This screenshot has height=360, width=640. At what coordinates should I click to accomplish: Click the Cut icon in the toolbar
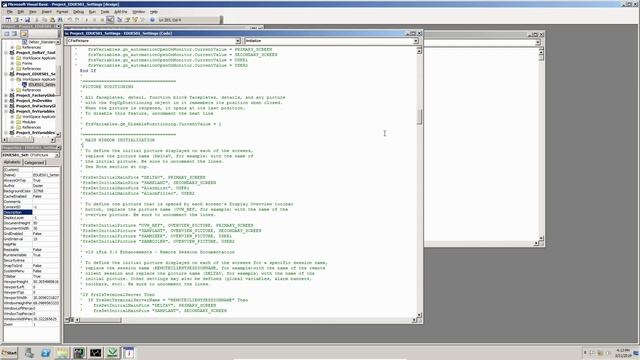[37, 20]
